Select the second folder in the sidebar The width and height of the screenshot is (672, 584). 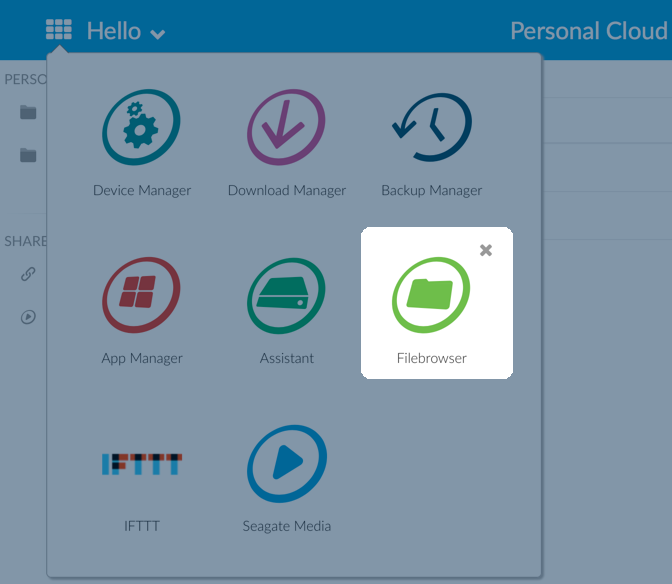tap(28, 155)
